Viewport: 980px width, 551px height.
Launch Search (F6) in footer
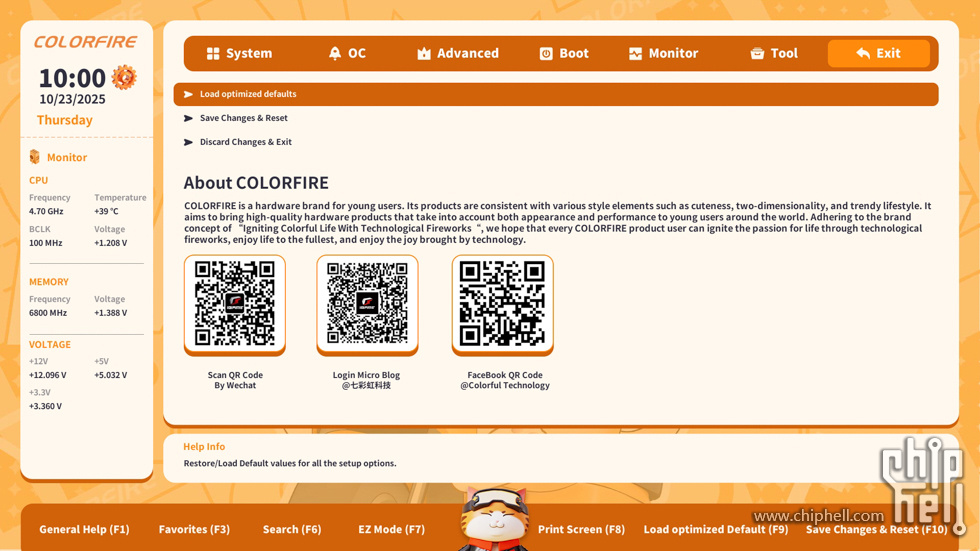pyautogui.click(x=292, y=529)
